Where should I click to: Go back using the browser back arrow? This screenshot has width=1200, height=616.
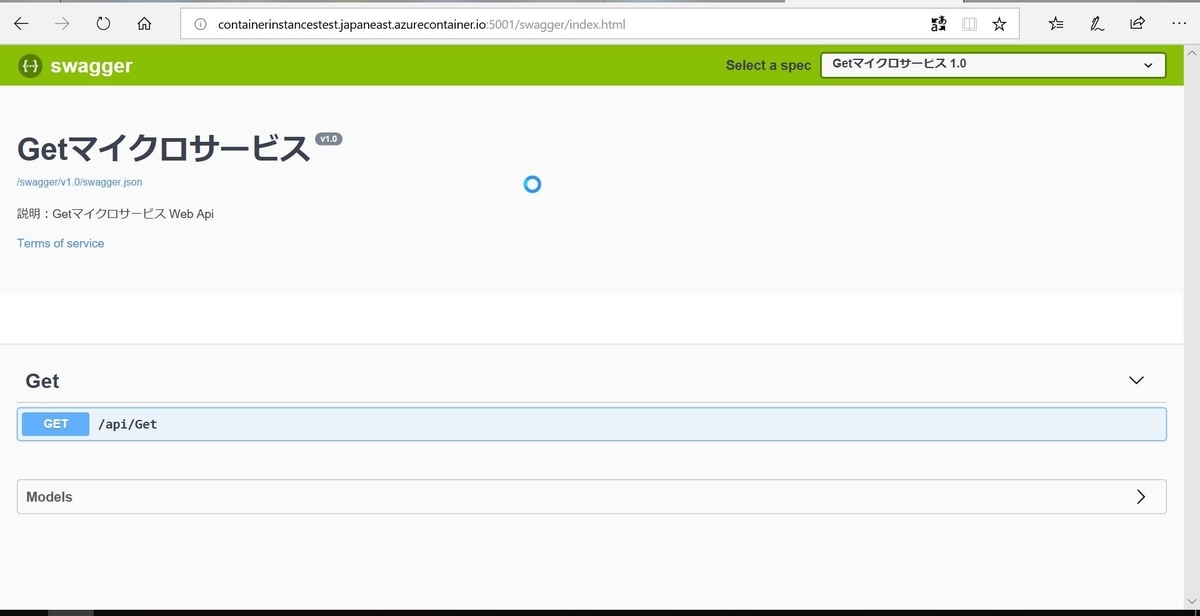click(x=21, y=24)
